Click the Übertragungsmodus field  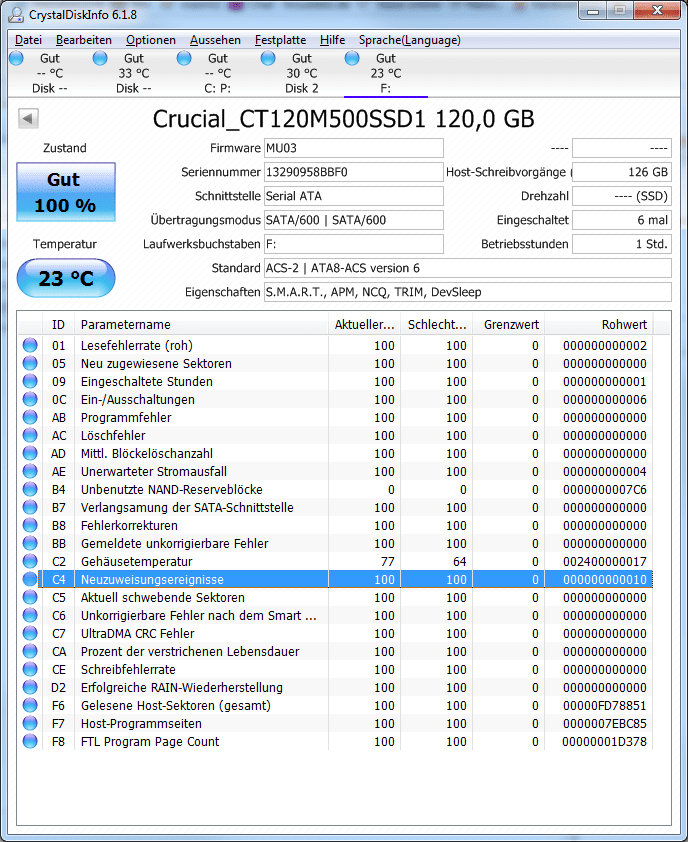click(353, 220)
